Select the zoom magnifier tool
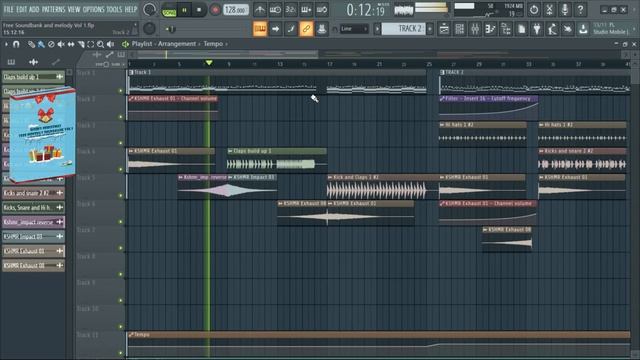The image size is (640, 360). pos(100,44)
